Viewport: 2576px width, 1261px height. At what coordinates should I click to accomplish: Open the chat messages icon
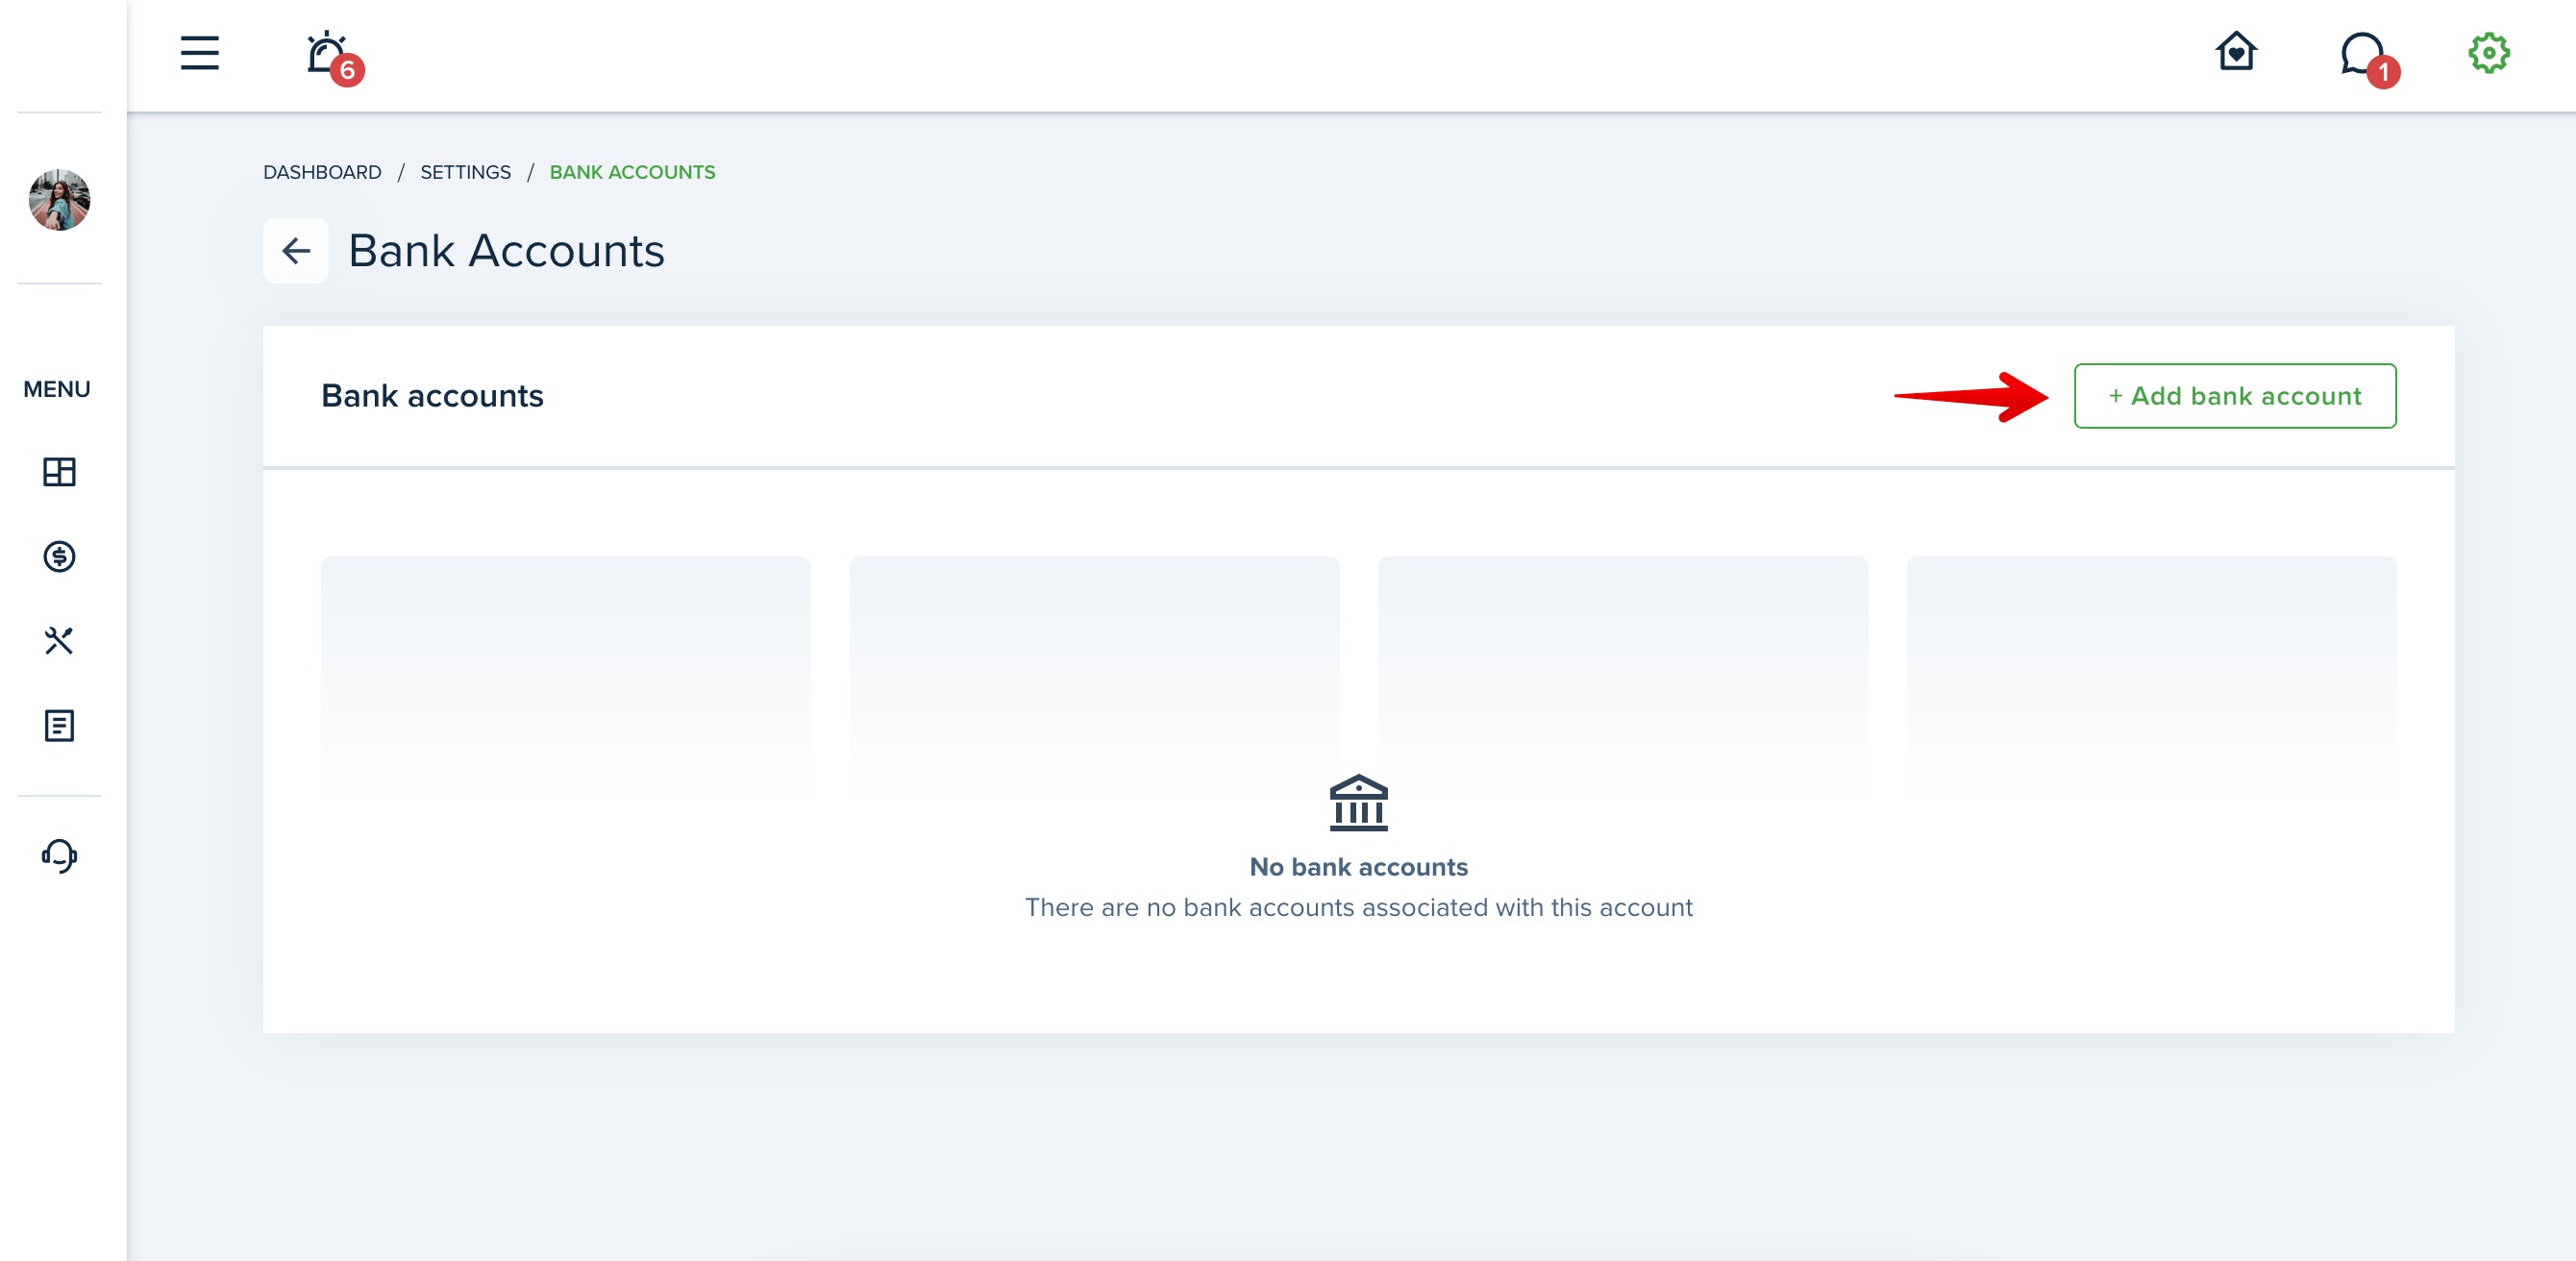(2362, 54)
